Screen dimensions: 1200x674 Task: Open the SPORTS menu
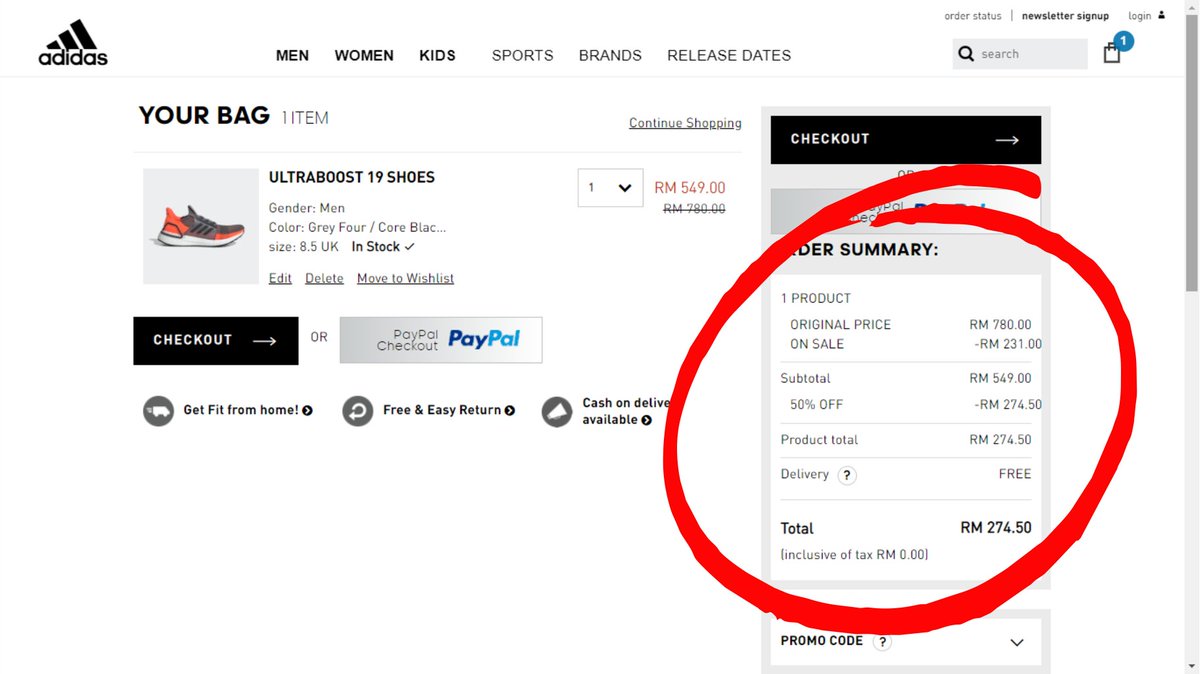click(x=522, y=56)
